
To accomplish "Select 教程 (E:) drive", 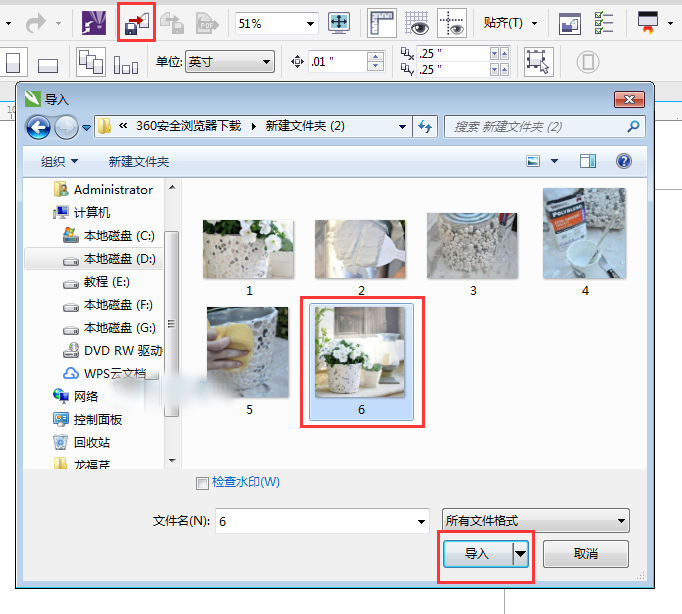I will 97,281.
